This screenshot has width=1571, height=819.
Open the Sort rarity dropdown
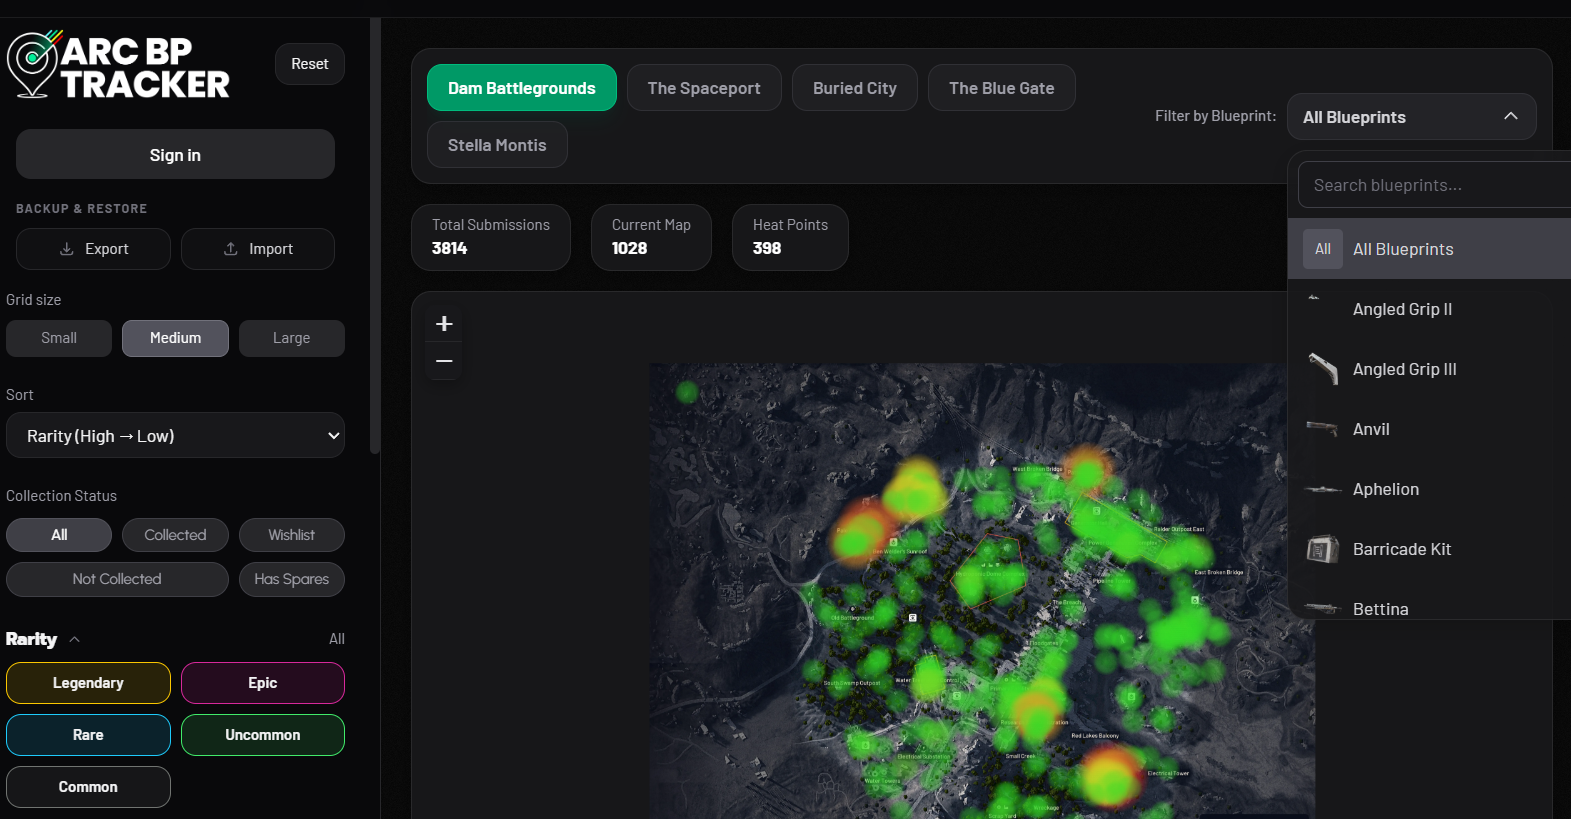(175, 436)
